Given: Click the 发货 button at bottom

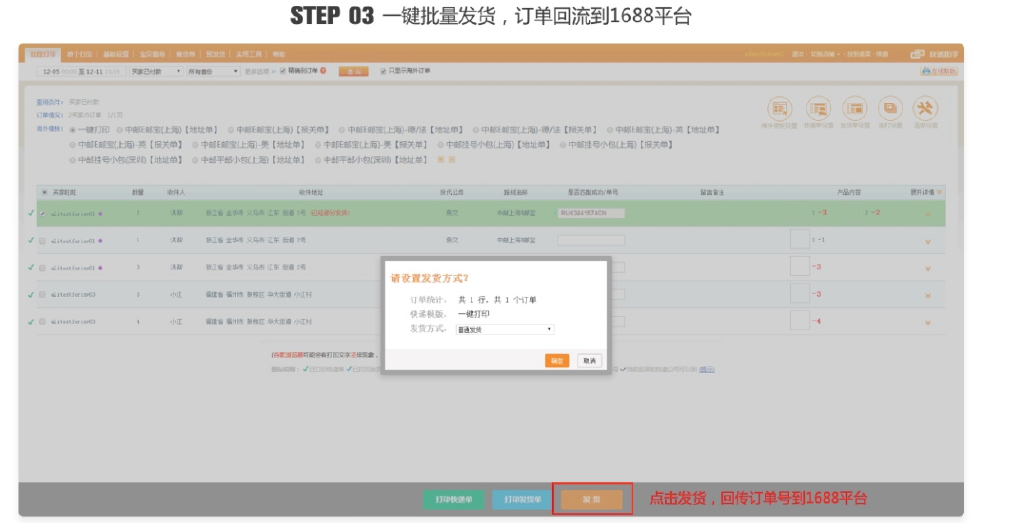Looking at the screenshot, I should tap(592, 498).
